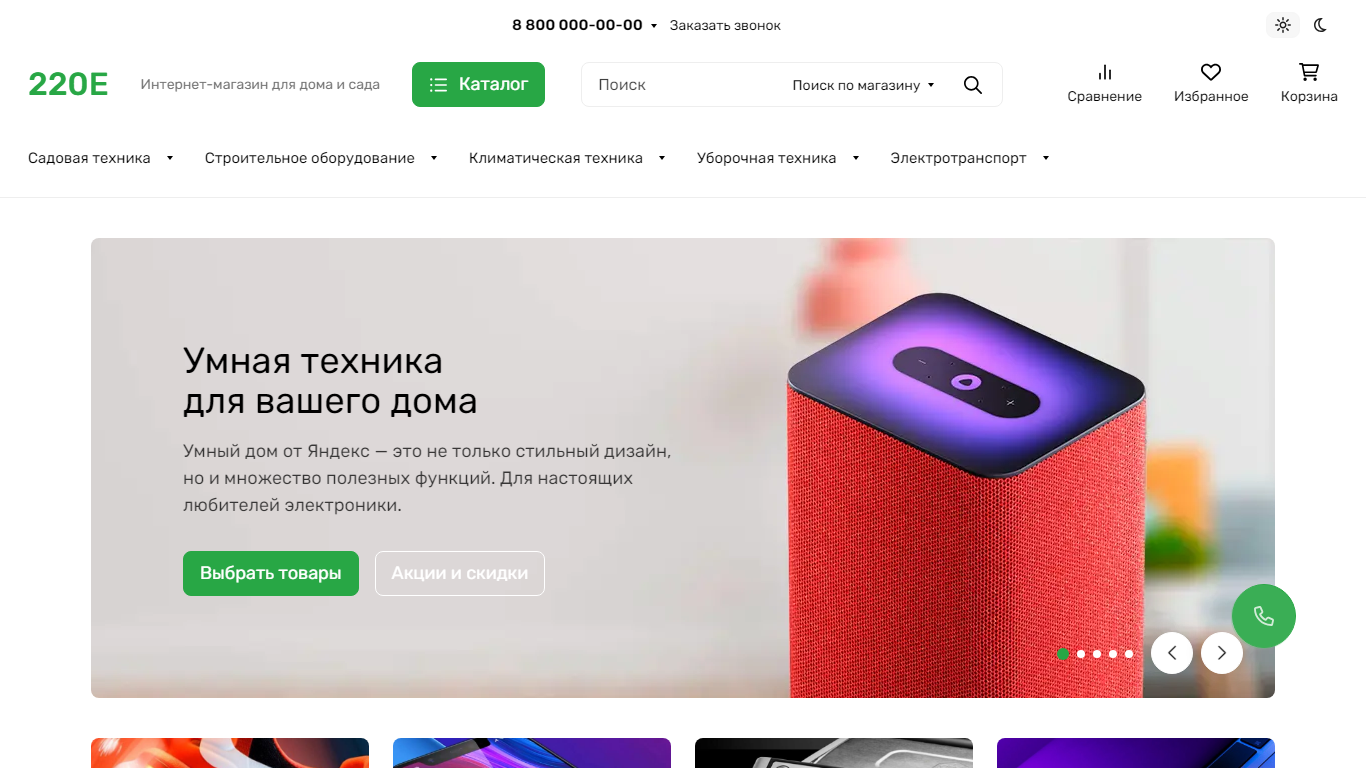Click the search magnifier icon
This screenshot has height=768, width=1366.
pyautogui.click(x=973, y=85)
